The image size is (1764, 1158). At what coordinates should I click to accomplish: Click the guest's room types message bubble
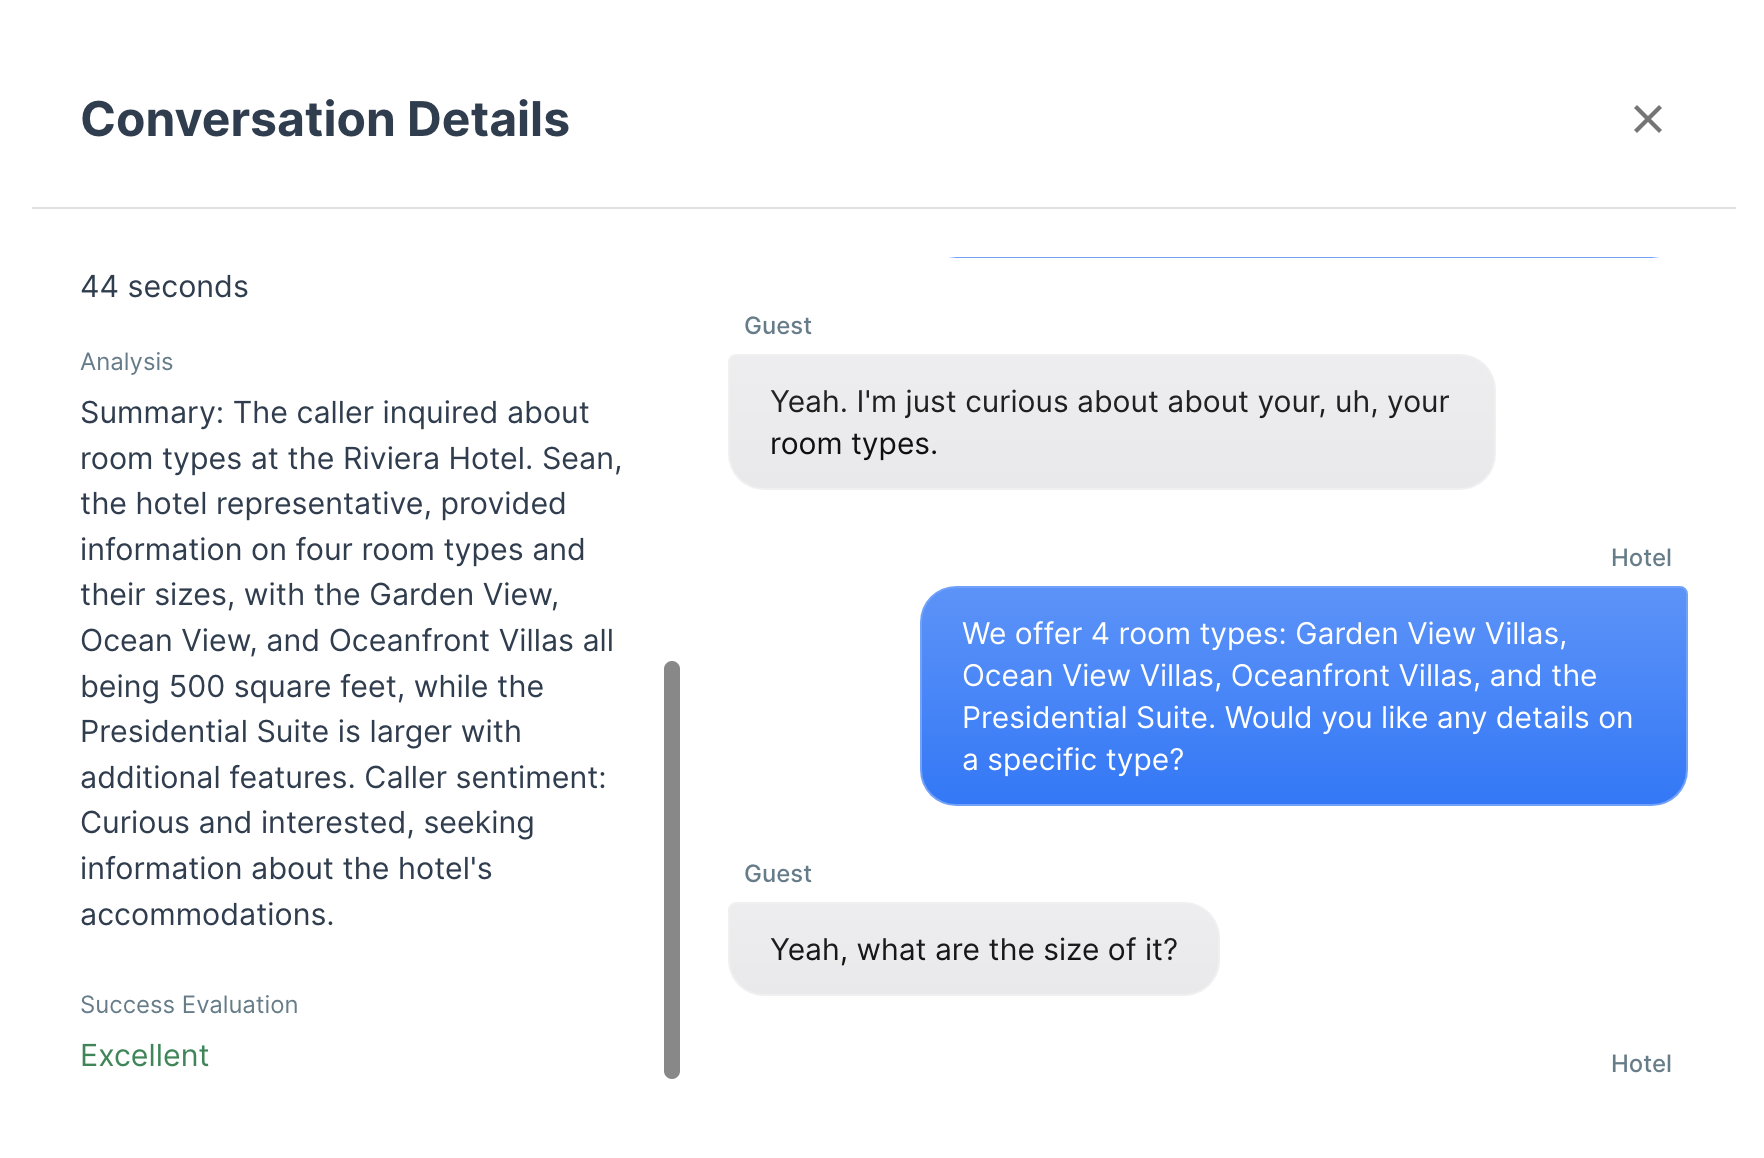[x=1110, y=422]
